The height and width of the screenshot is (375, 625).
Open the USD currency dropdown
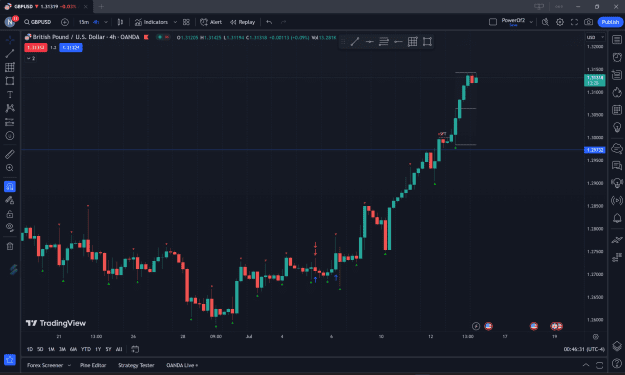pyautogui.click(x=595, y=37)
